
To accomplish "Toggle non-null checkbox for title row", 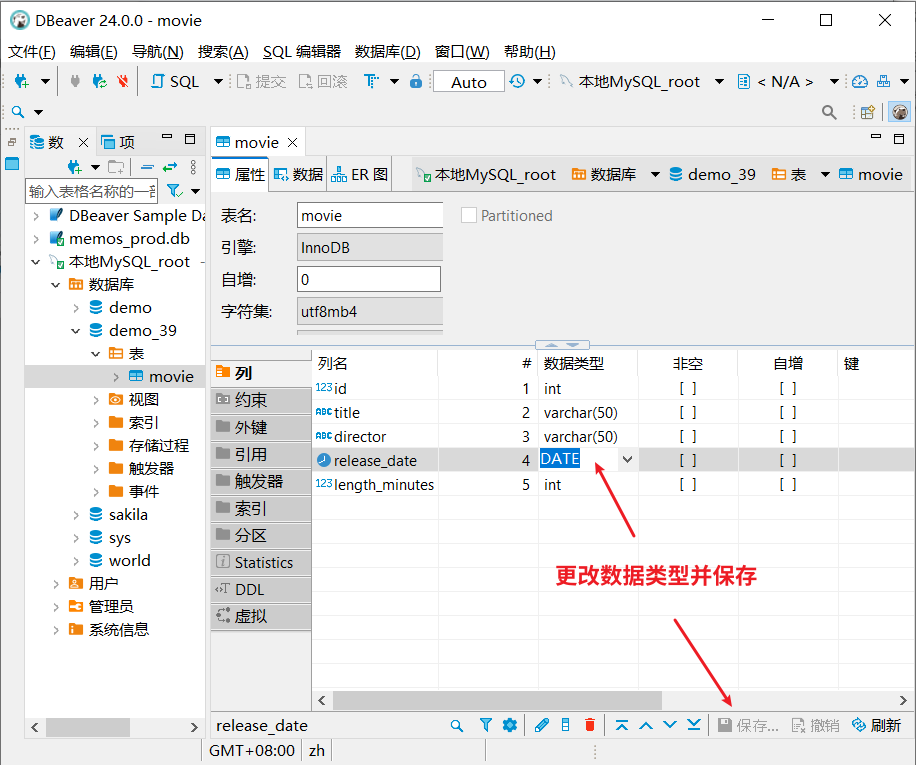I will [x=688, y=412].
